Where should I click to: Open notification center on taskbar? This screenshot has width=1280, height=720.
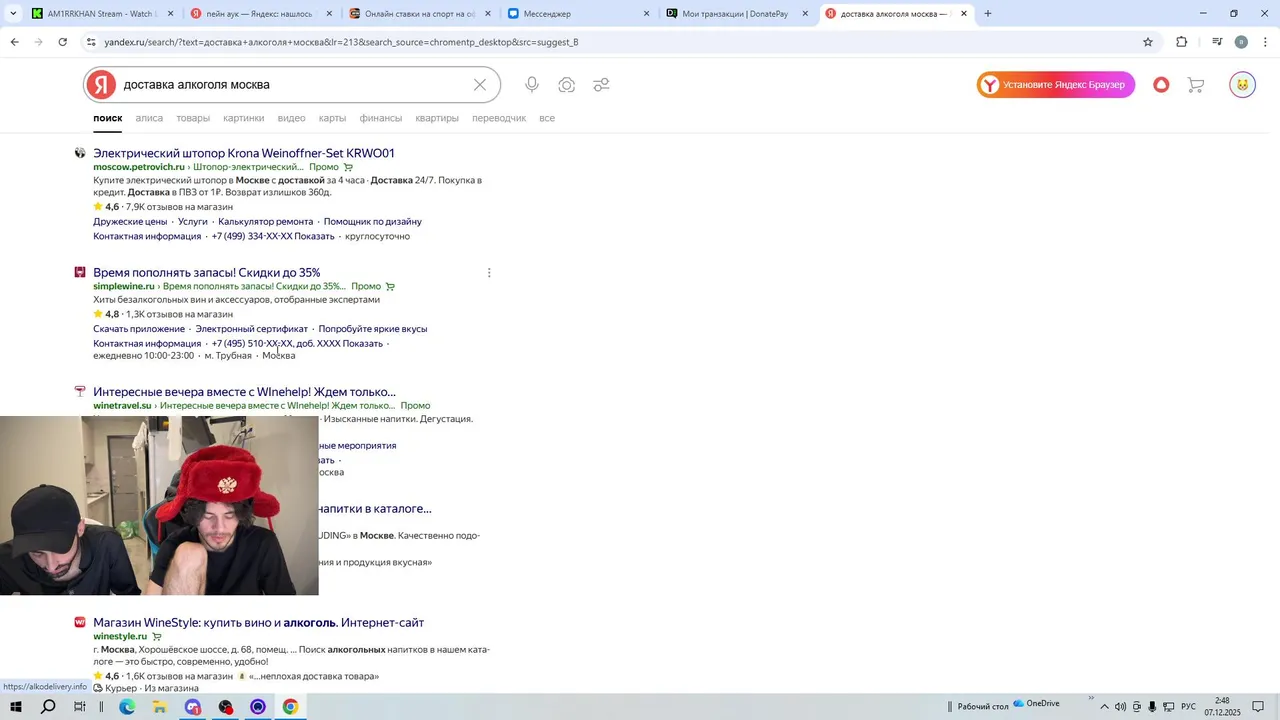pos(1258,707)
